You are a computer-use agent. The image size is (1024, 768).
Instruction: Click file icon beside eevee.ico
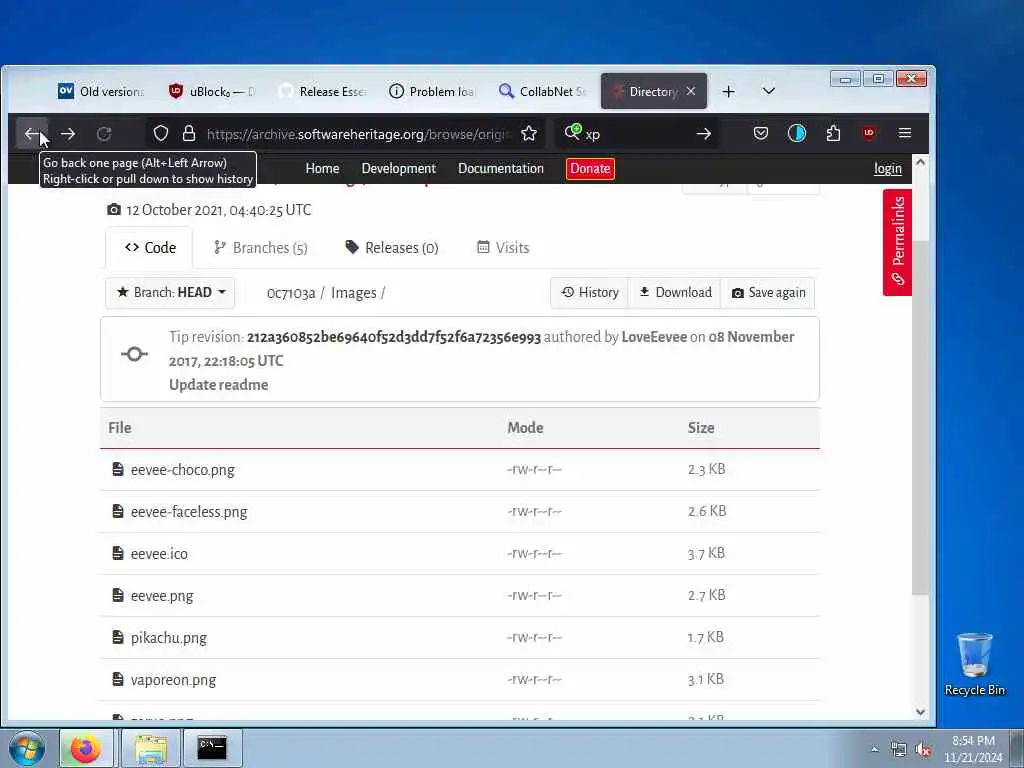(118, 553)
